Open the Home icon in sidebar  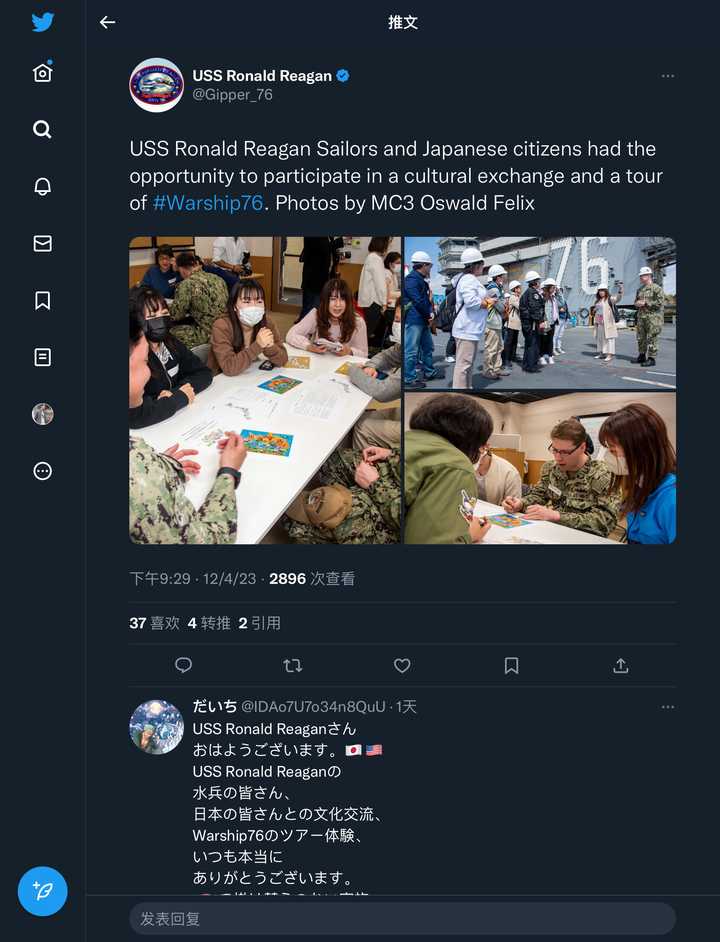(x=43, y=73)
